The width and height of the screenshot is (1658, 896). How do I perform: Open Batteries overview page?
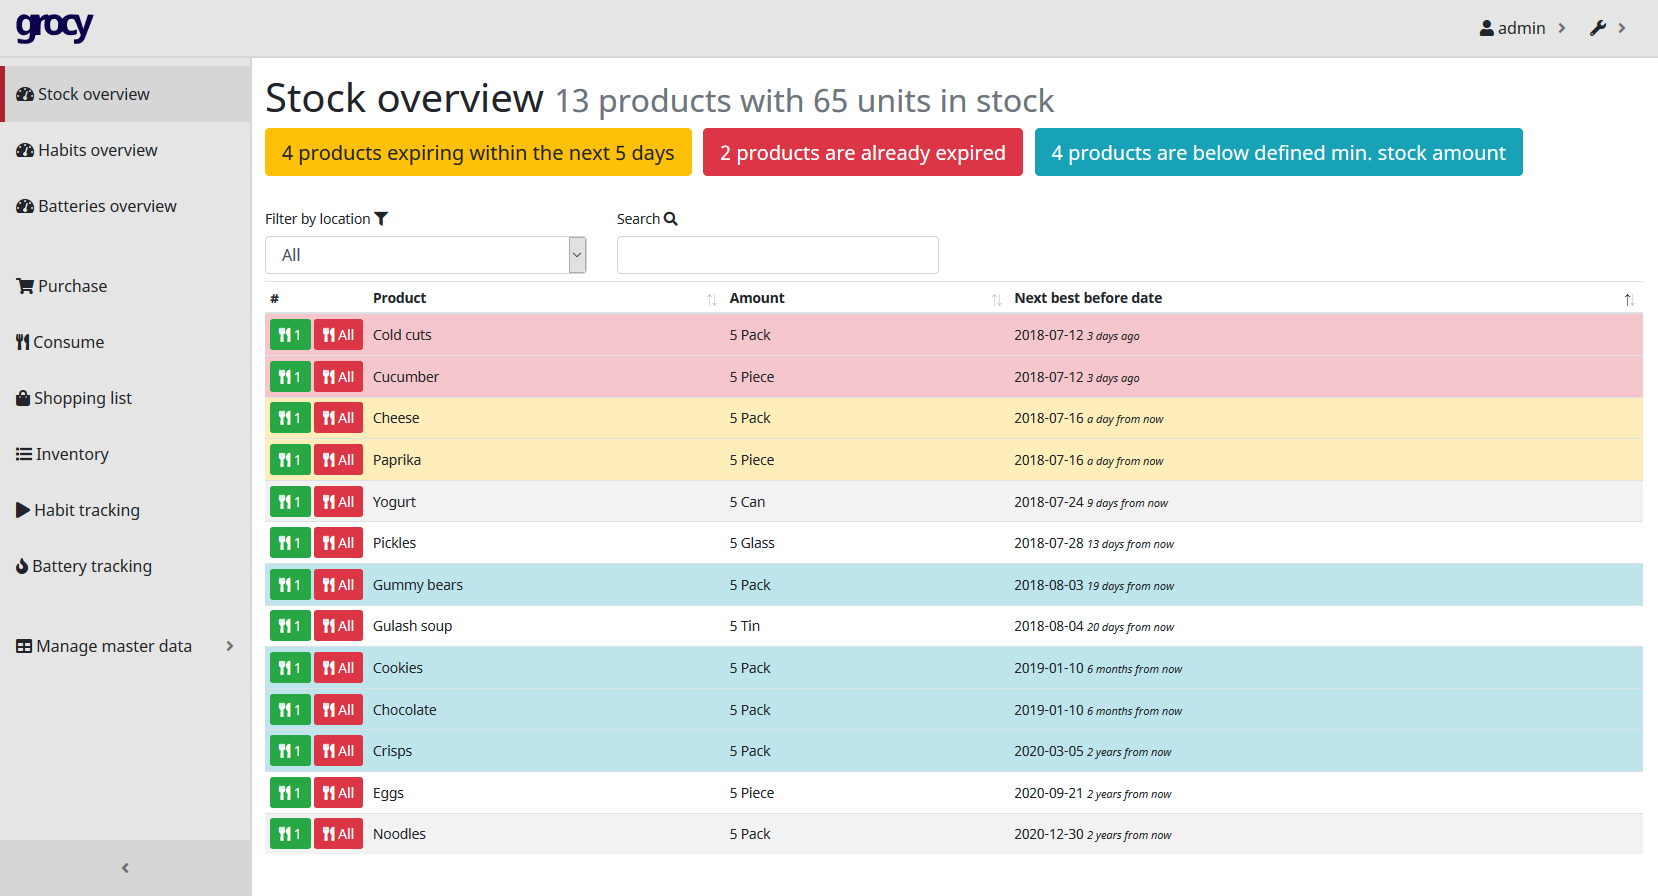(107, 206)
